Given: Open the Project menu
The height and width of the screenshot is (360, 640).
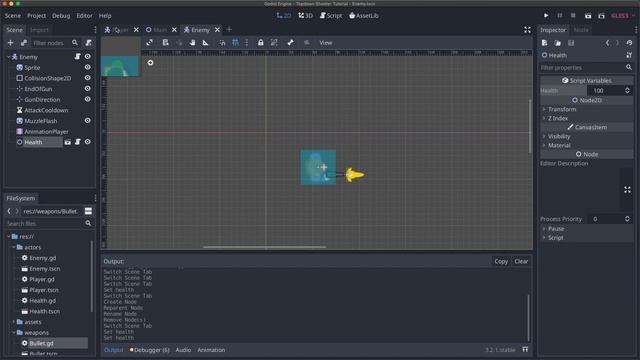Looking at the screenshot, I should (36, 16).
